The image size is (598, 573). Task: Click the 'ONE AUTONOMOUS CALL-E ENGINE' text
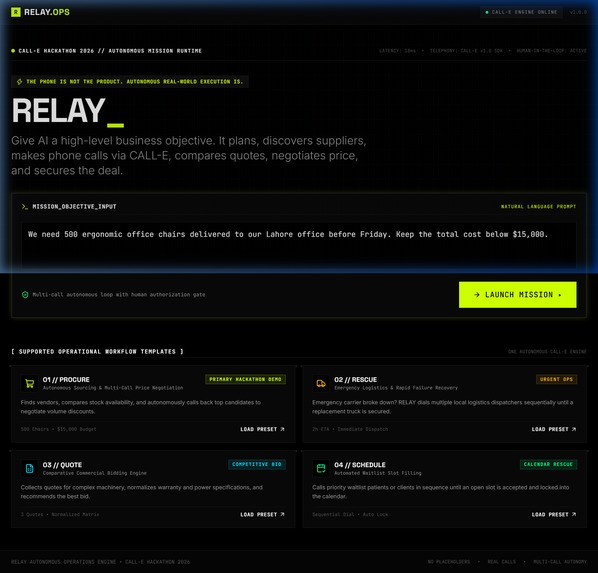tap(547, 351)
